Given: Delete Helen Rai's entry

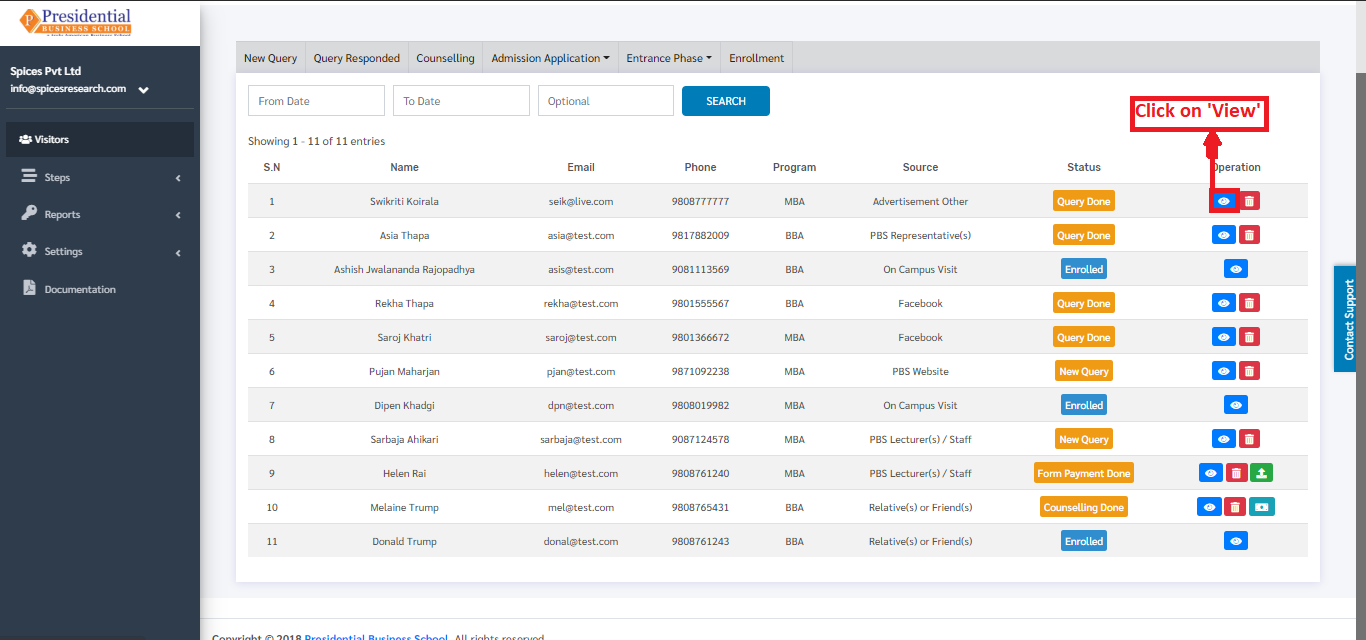Looking at the screenshot, I should (x=1237, y=473).
